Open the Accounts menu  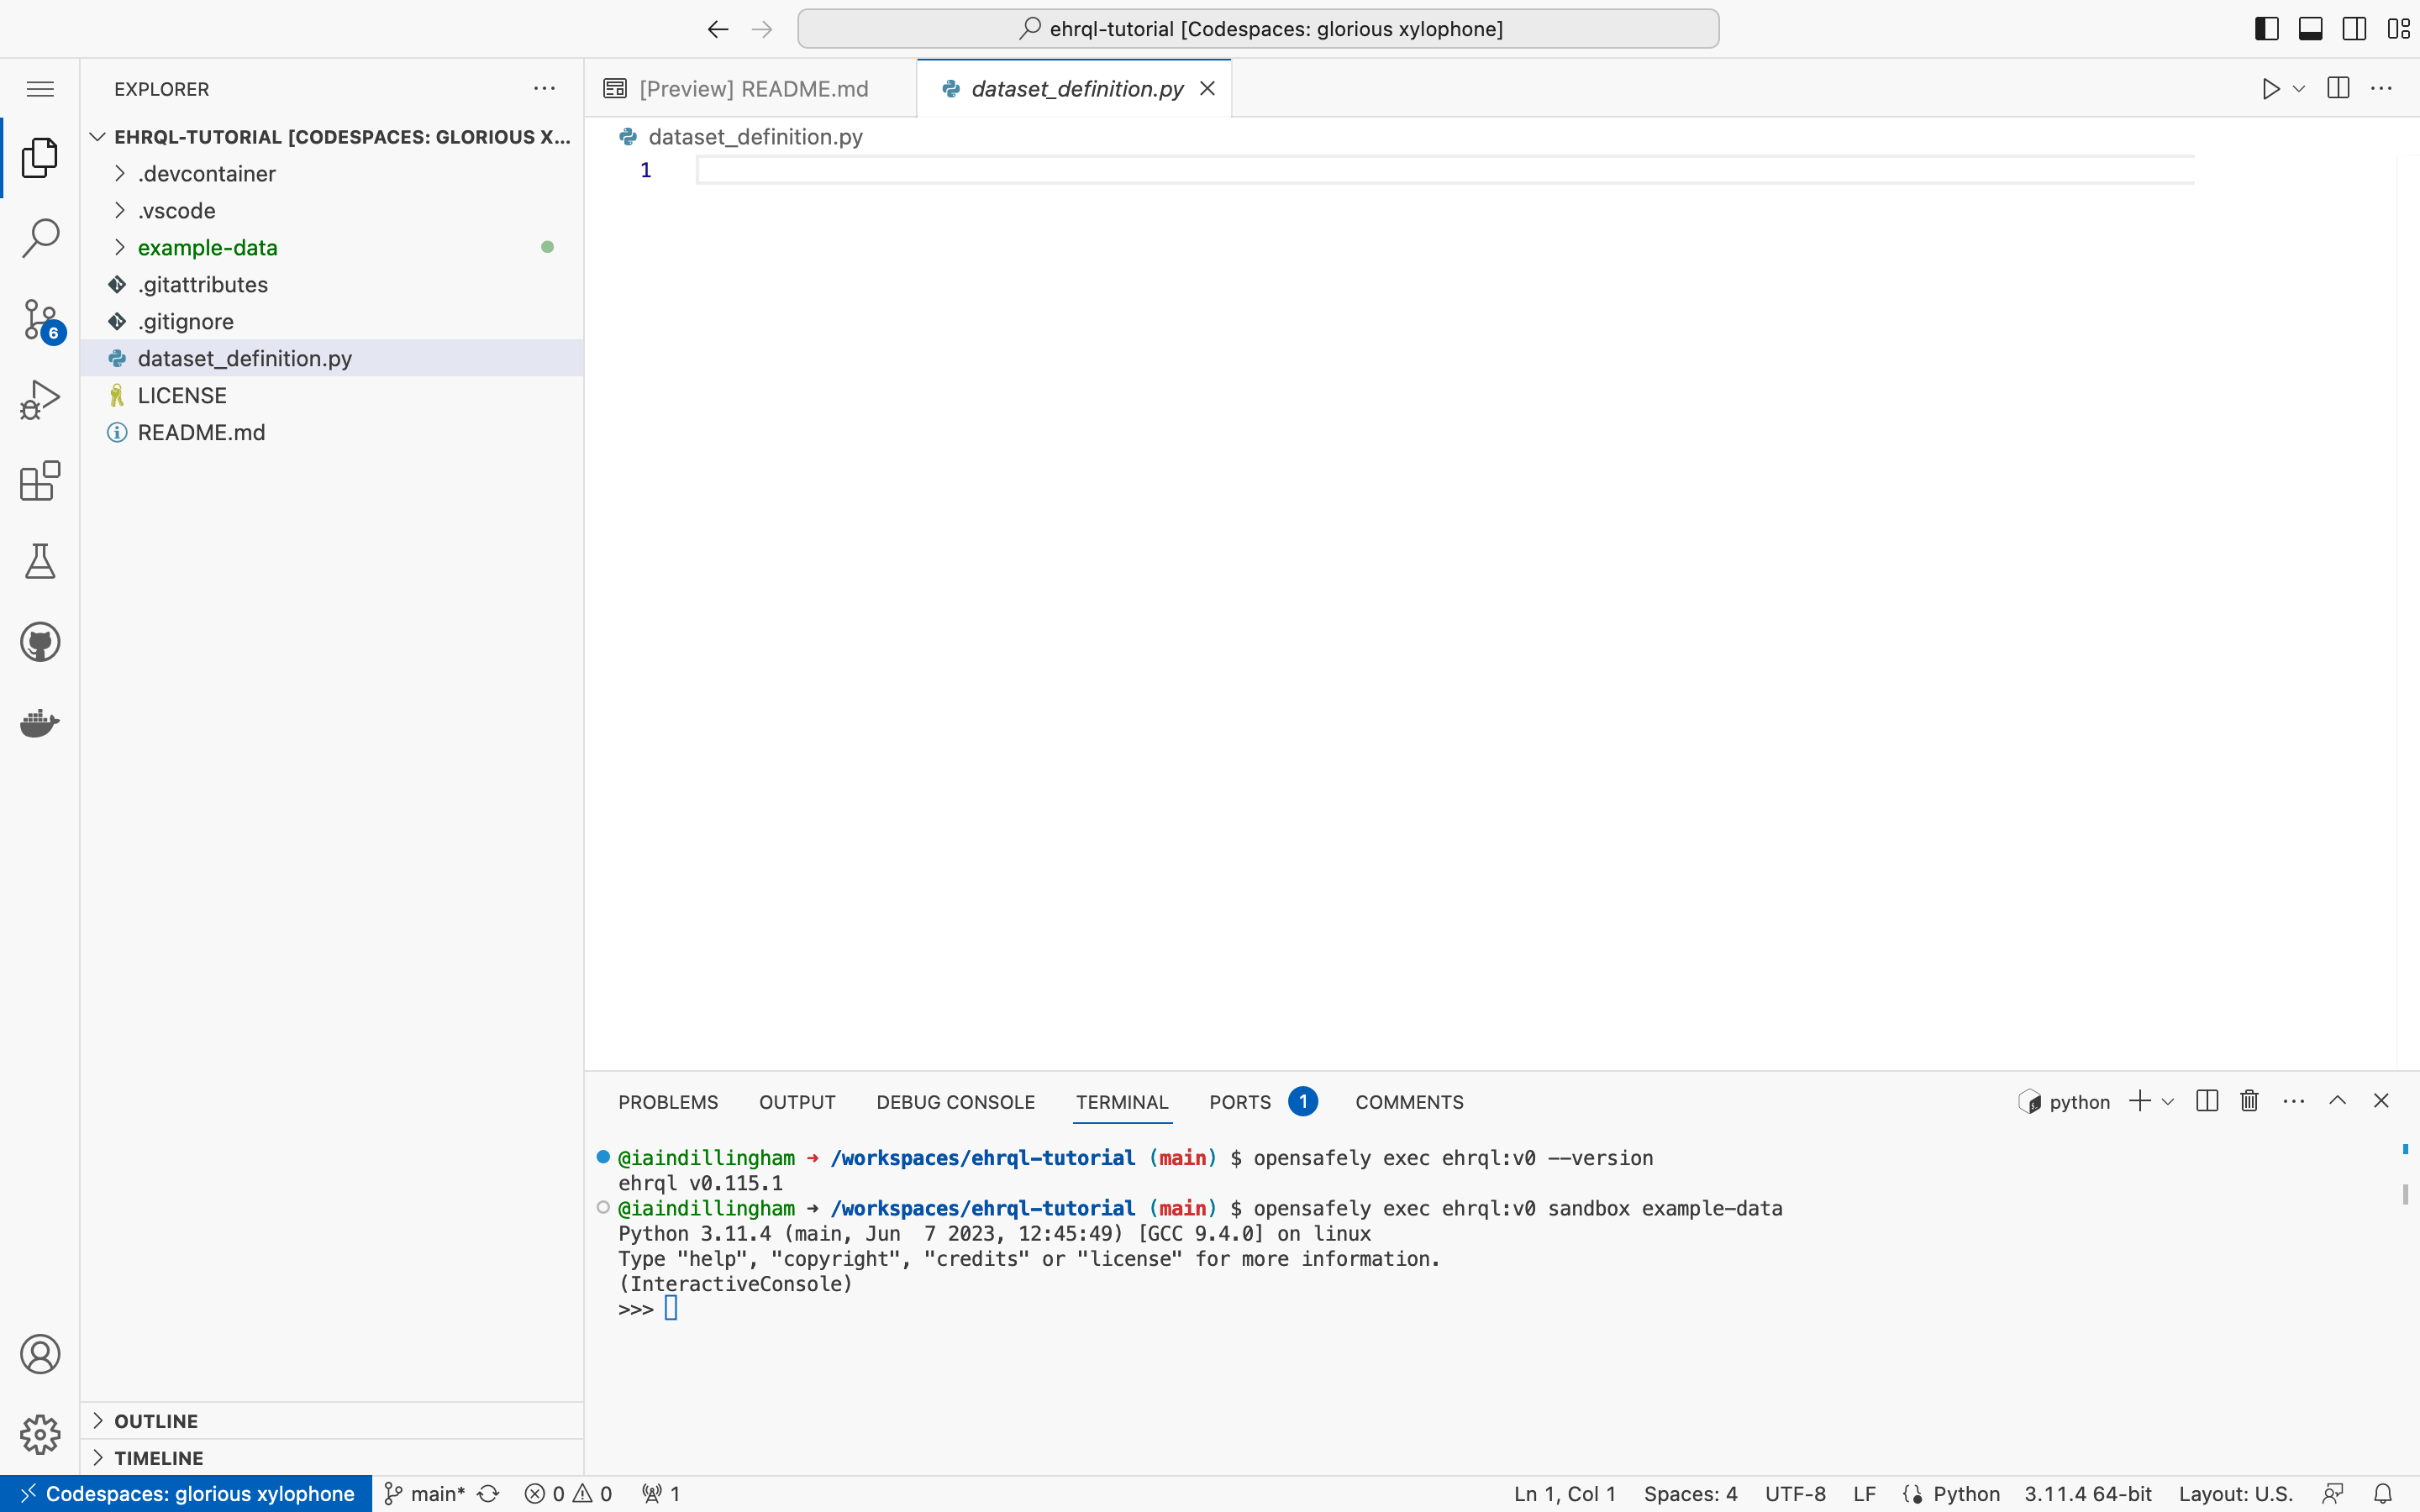point(40,1354)
